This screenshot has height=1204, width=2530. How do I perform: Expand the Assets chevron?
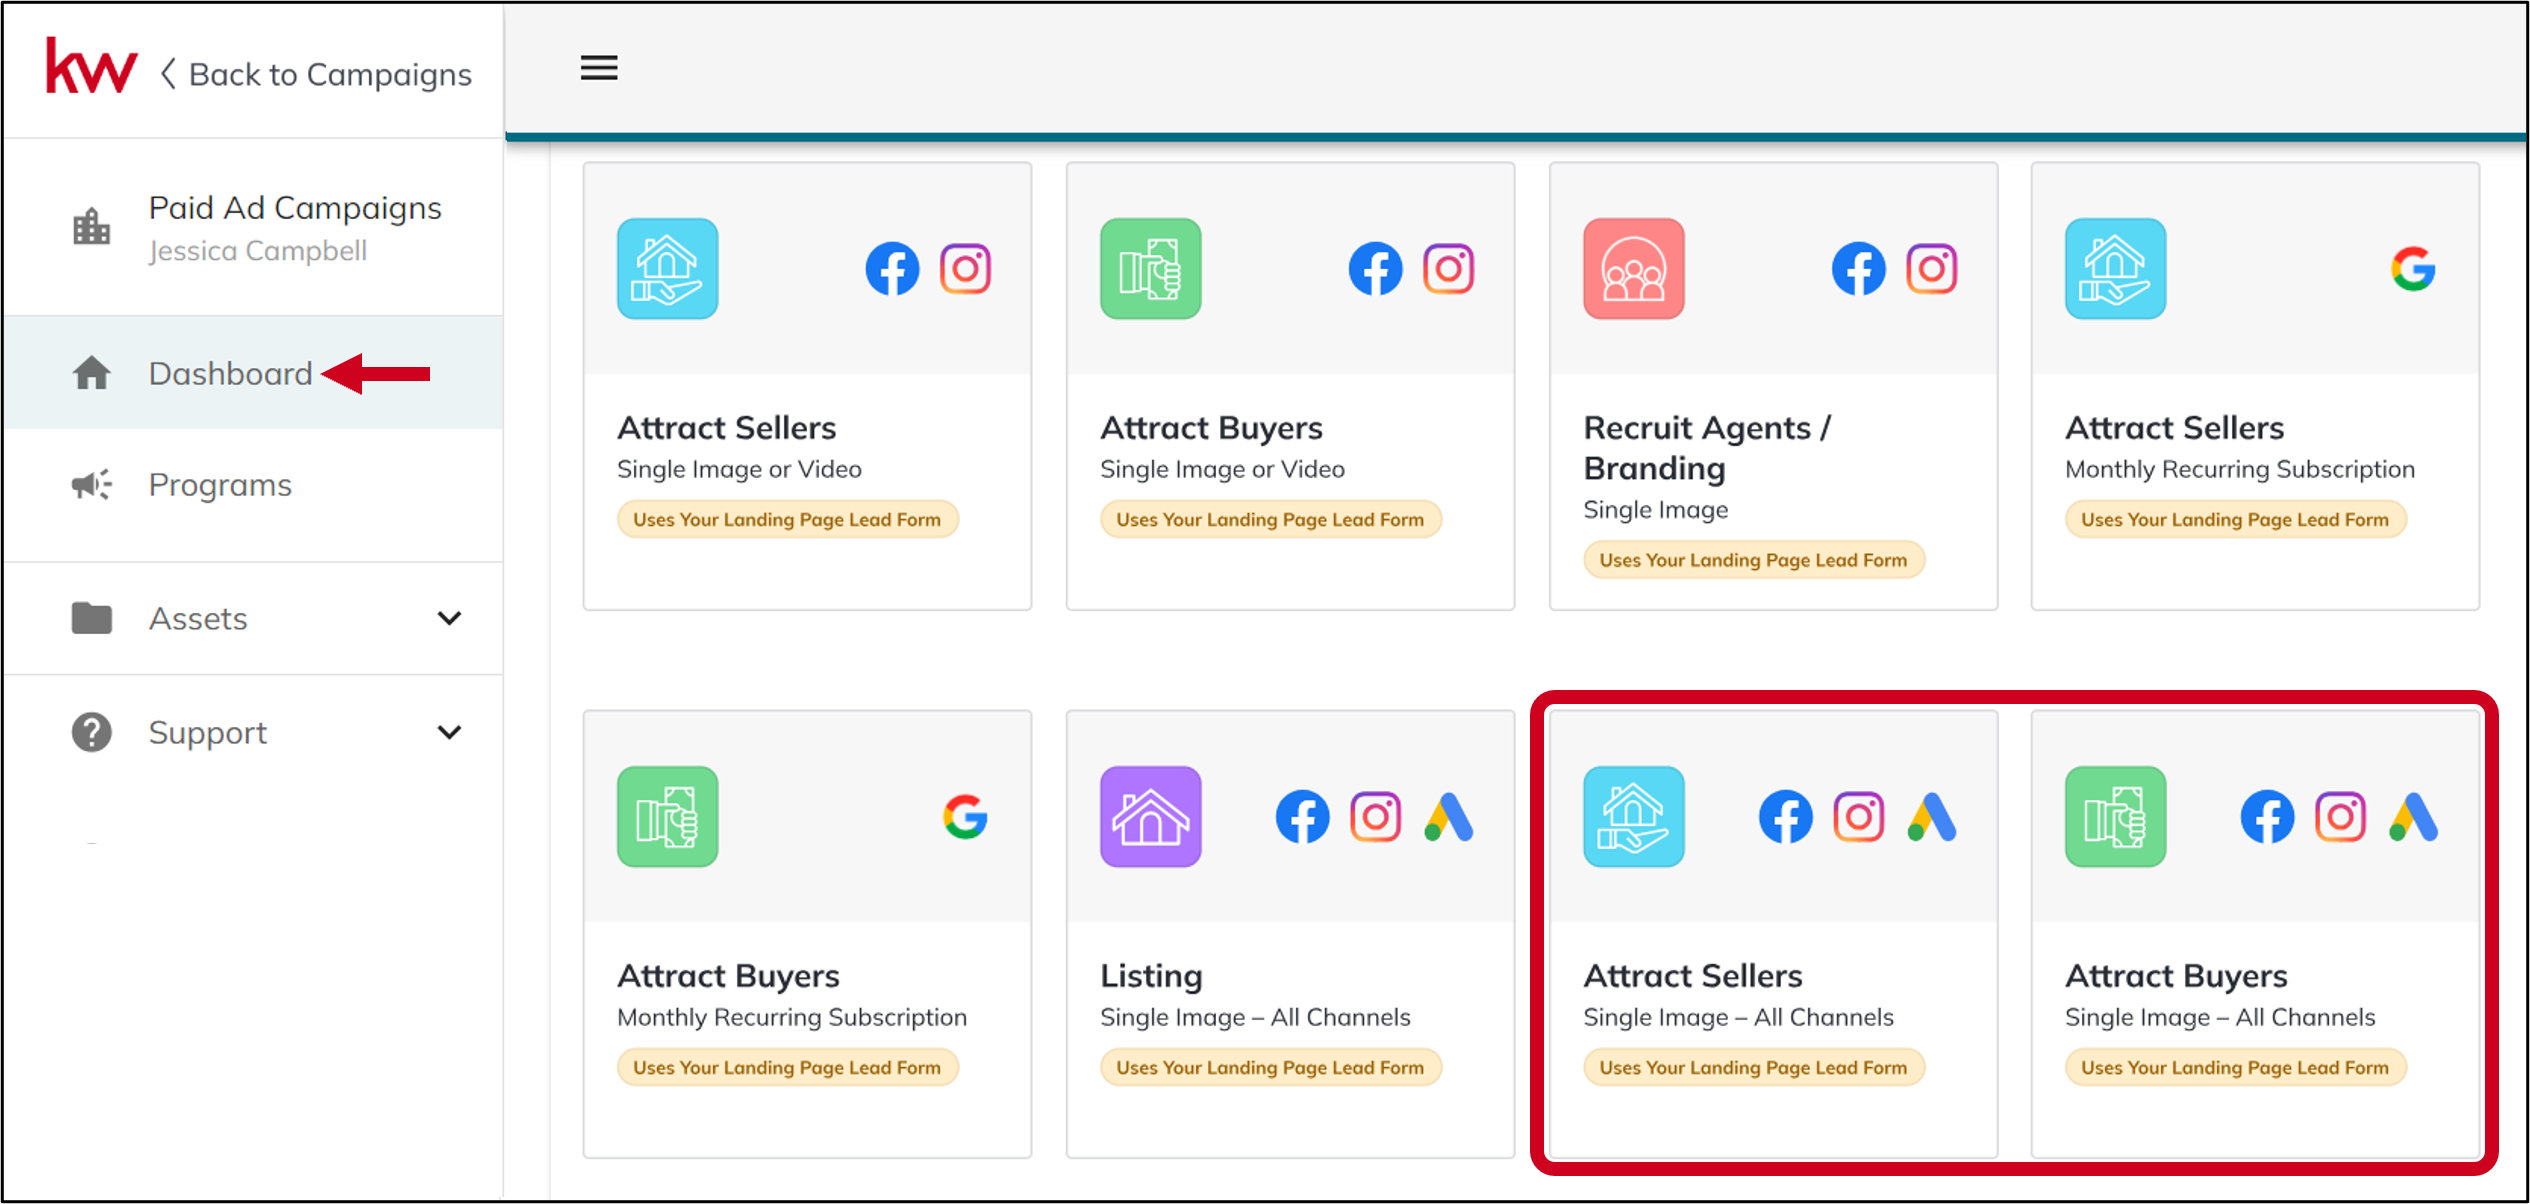pos(450,618)
